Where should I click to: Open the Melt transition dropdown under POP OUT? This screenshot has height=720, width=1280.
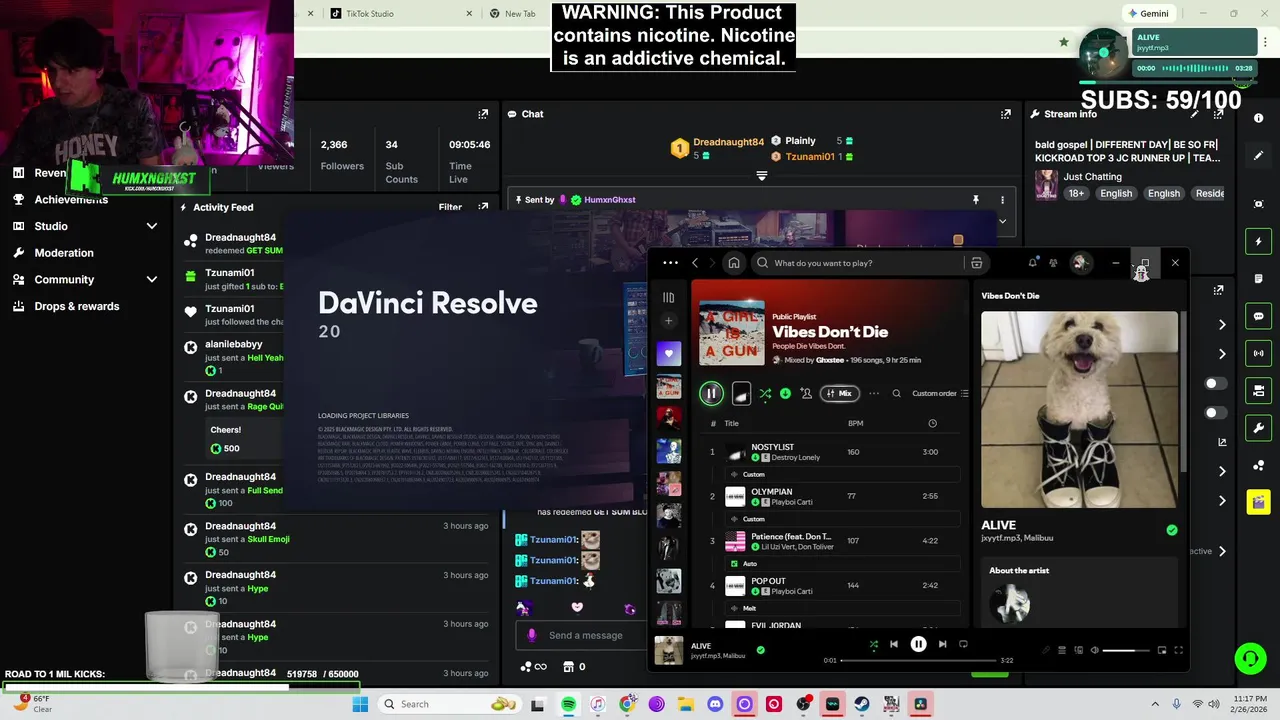click(x=842, y=608)
